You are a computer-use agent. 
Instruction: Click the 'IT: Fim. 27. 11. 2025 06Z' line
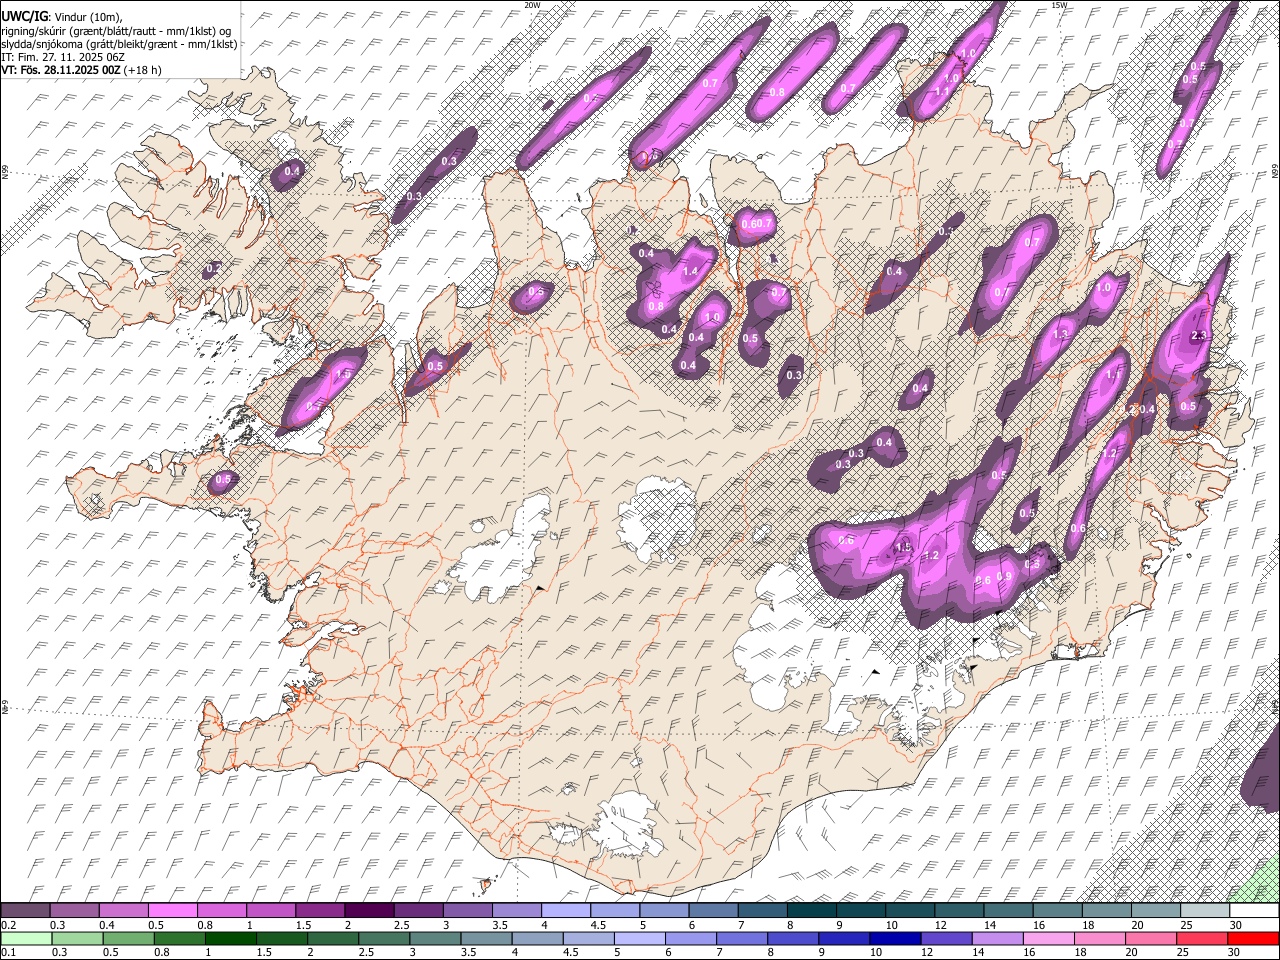tap(63, 57)
